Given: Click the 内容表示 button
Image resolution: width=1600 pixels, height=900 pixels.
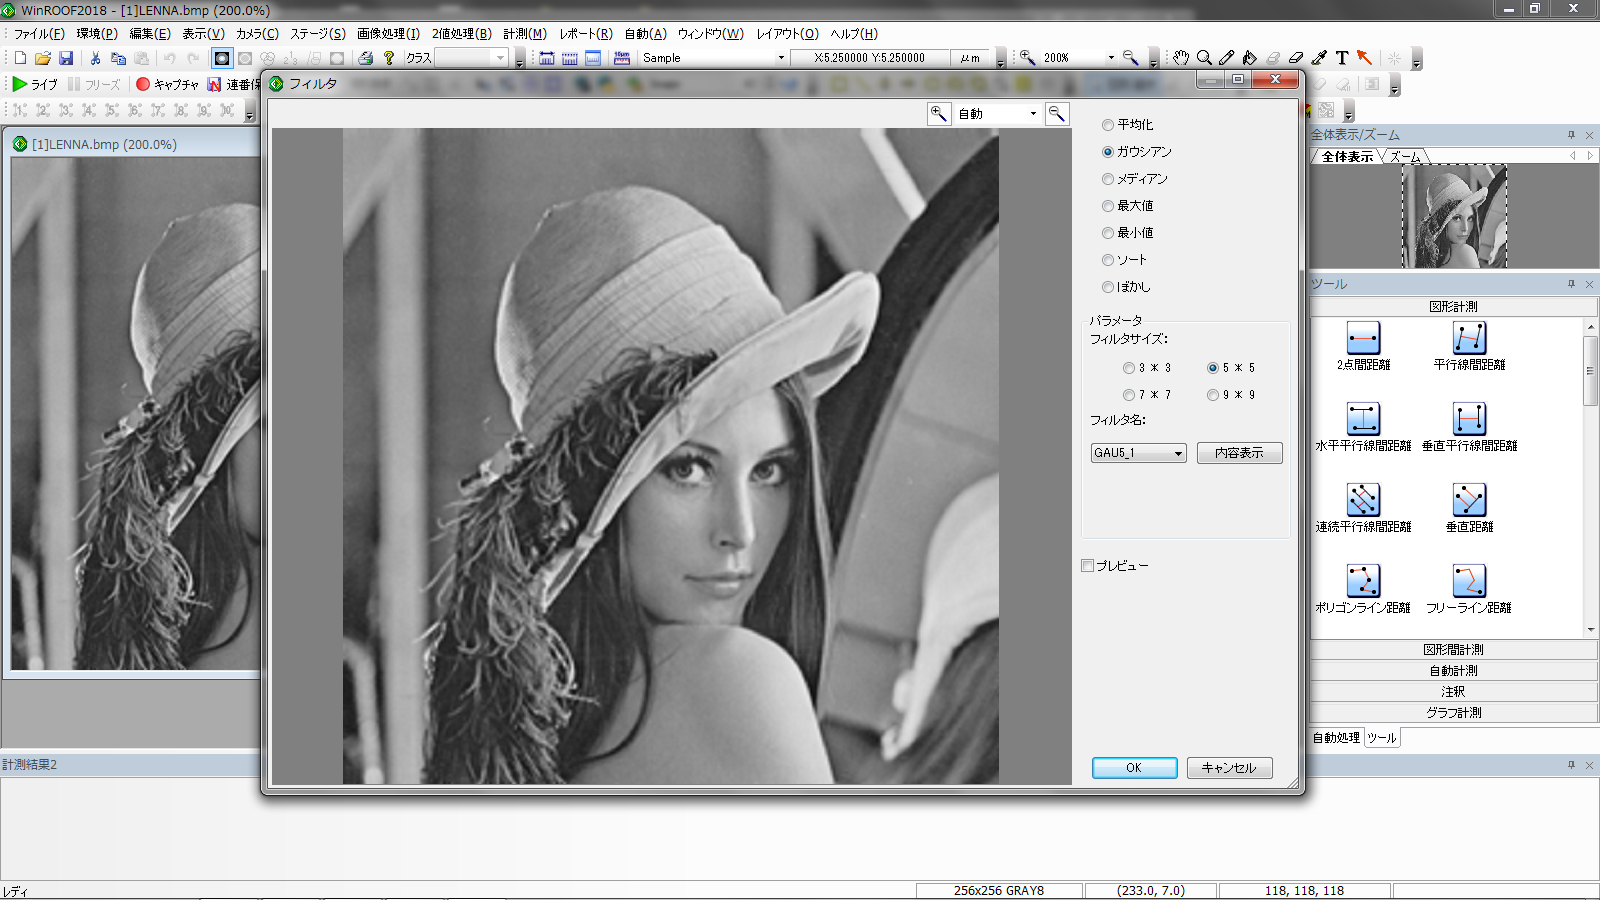Looking at the screenshot, I should (1239, 453).
